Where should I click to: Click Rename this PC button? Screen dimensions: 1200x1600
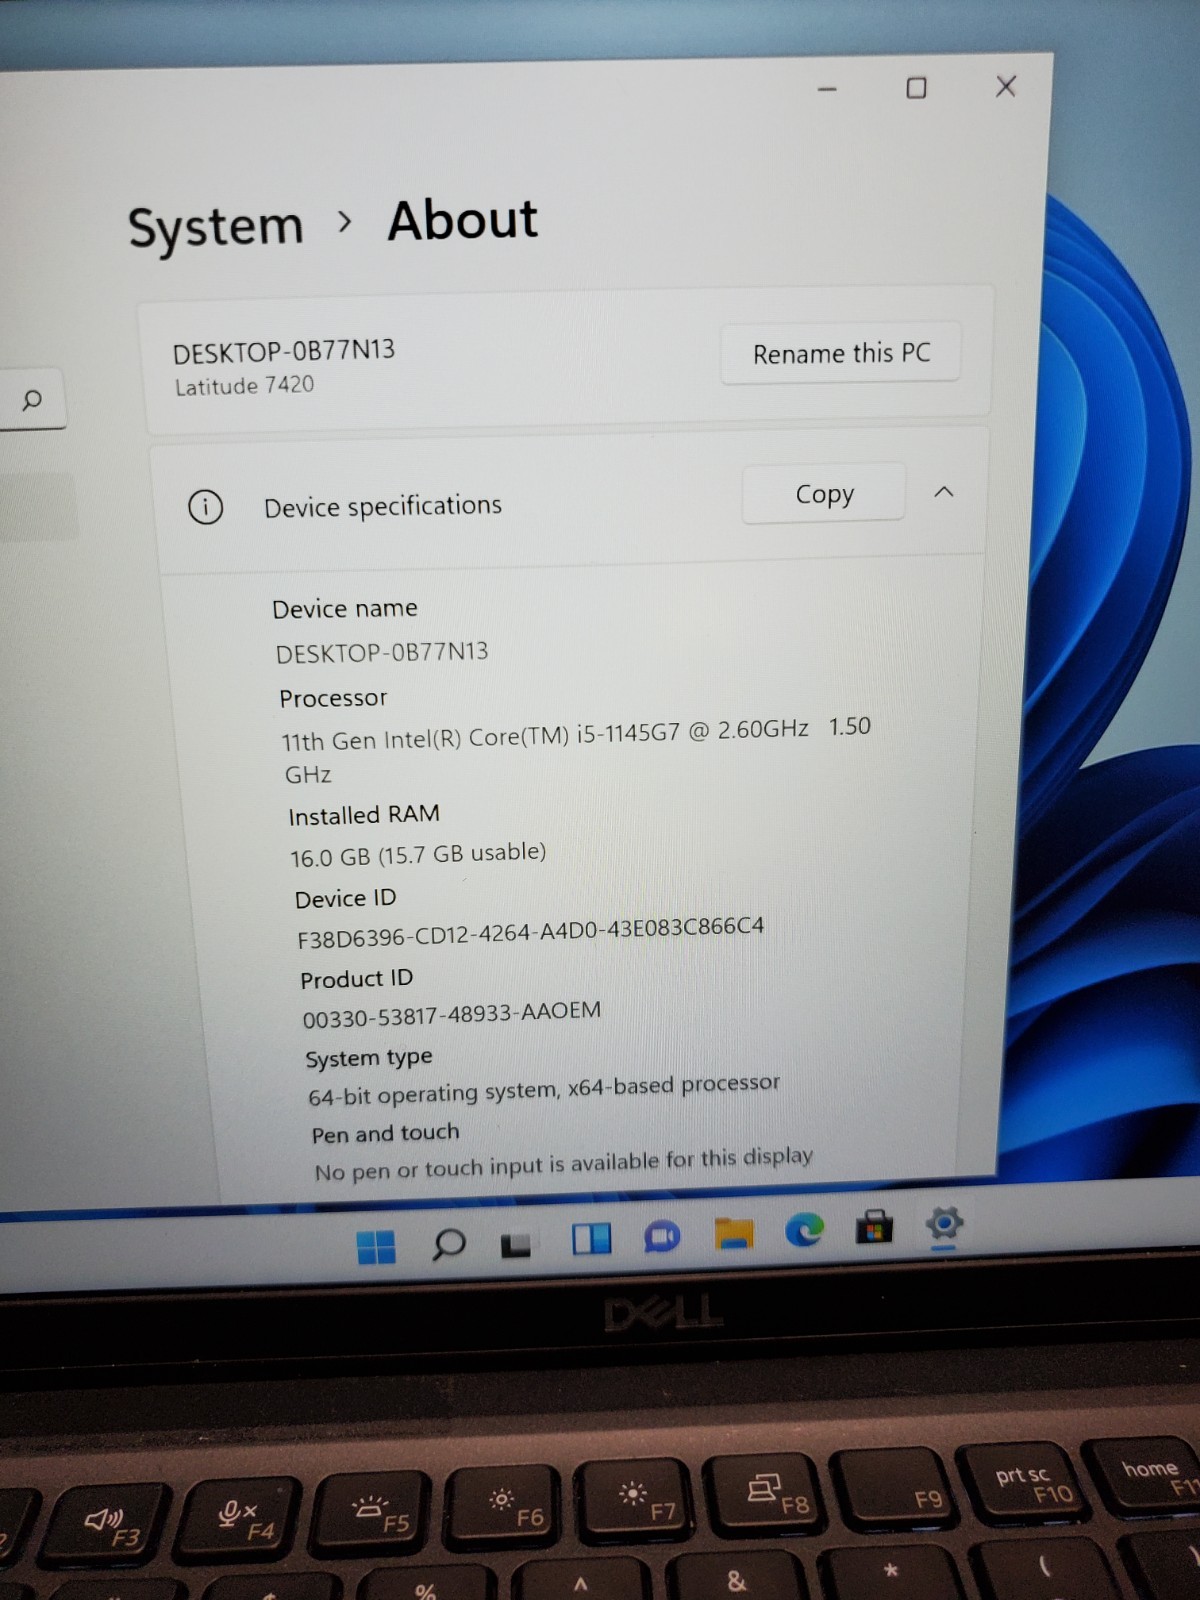tap(841, 353)
